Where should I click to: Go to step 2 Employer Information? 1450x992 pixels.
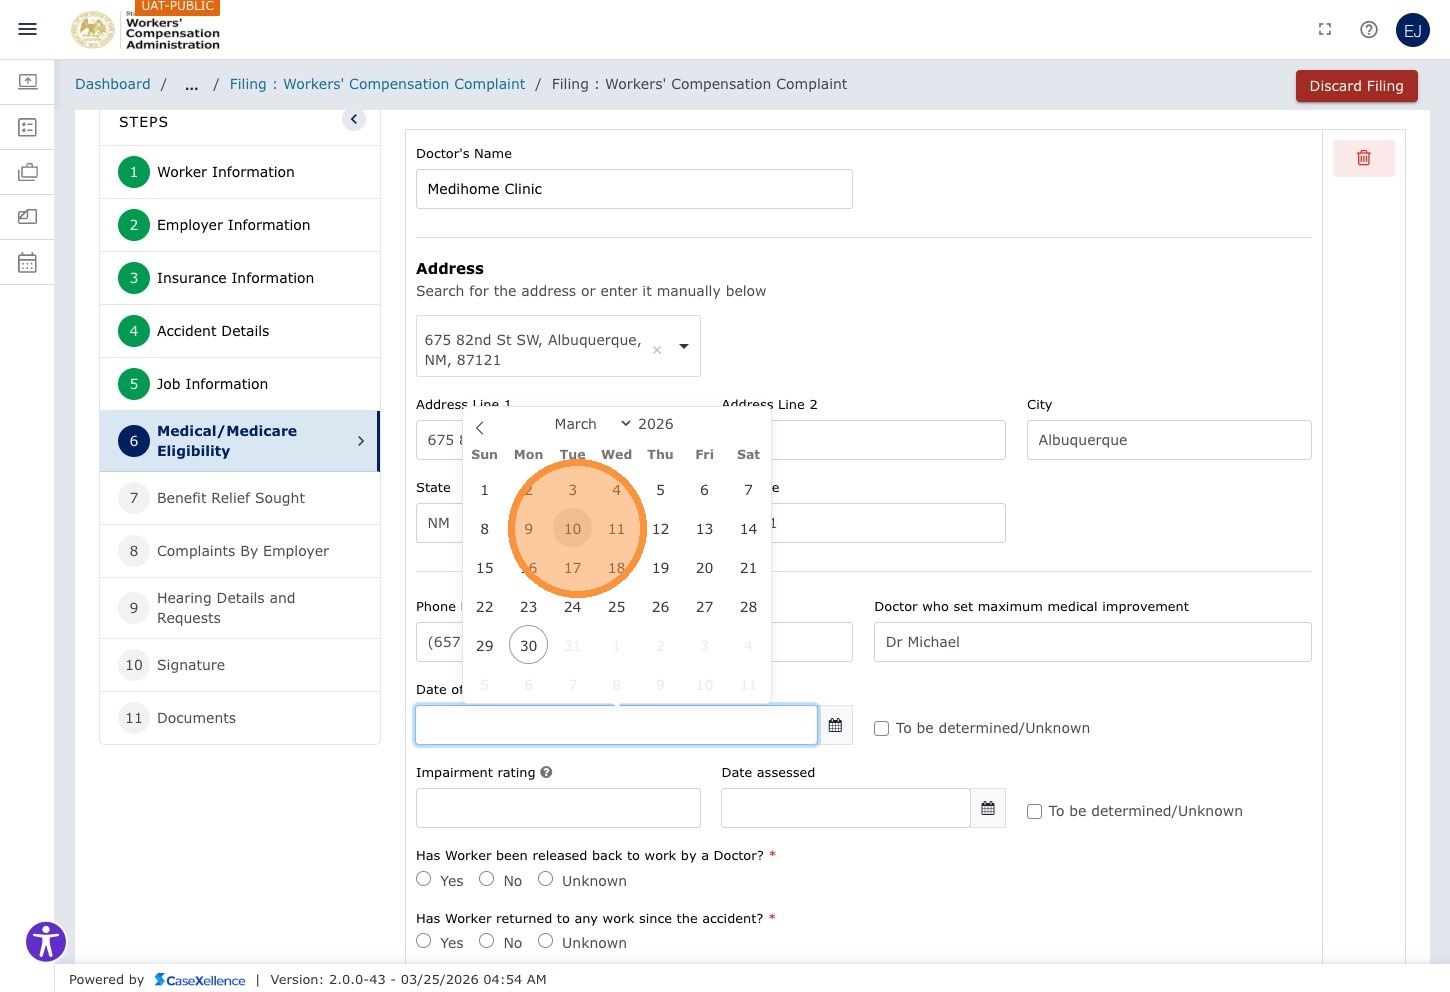tap(240, 225)
